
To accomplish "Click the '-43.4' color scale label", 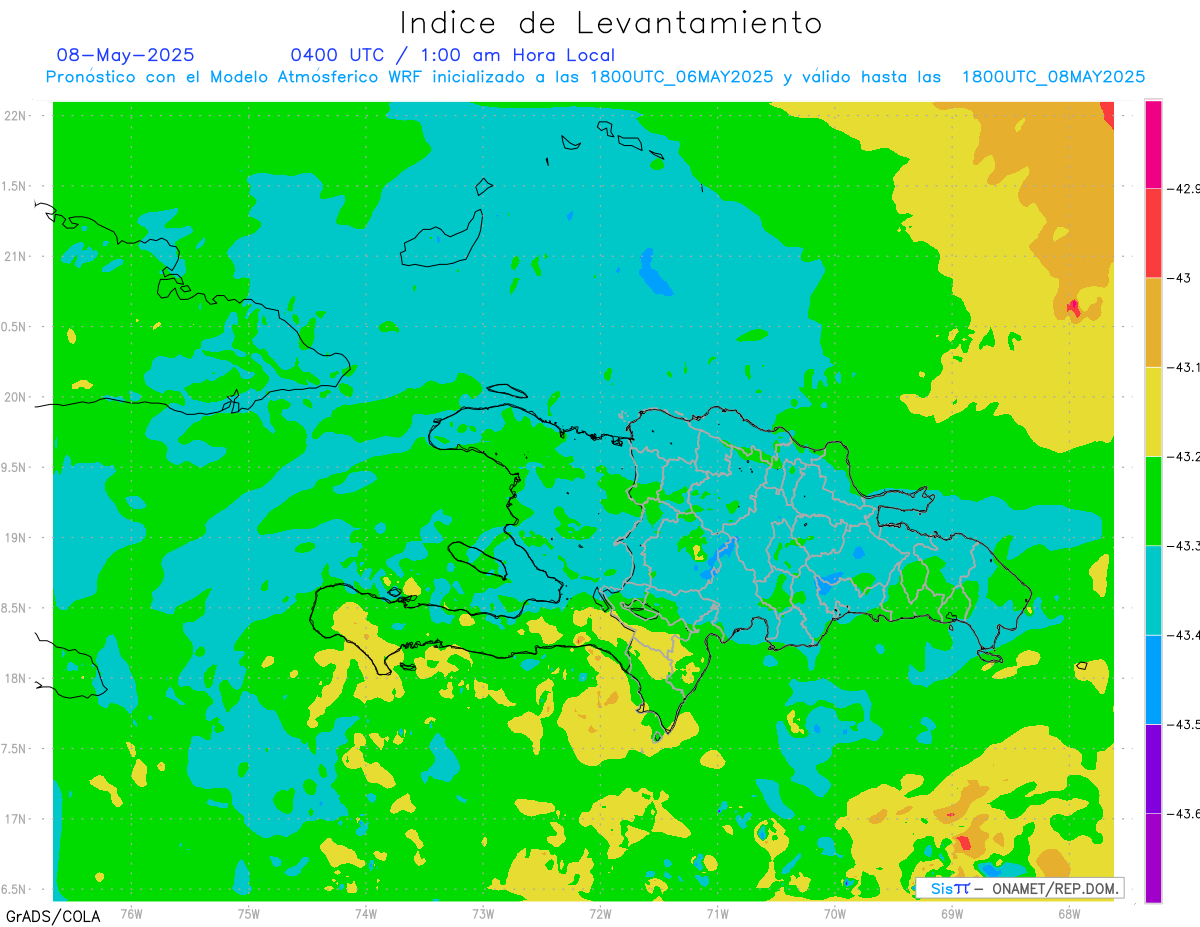I will click(x=1183, y=635).
